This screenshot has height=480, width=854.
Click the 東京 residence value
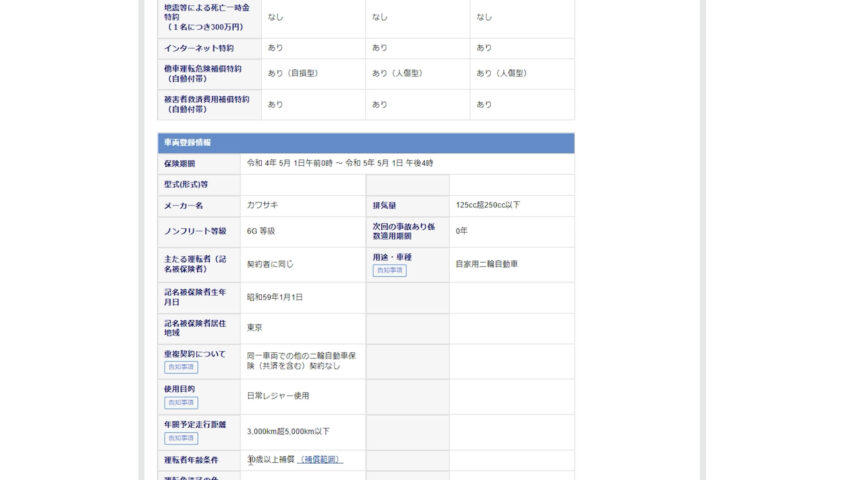click(x=255, y=327)
